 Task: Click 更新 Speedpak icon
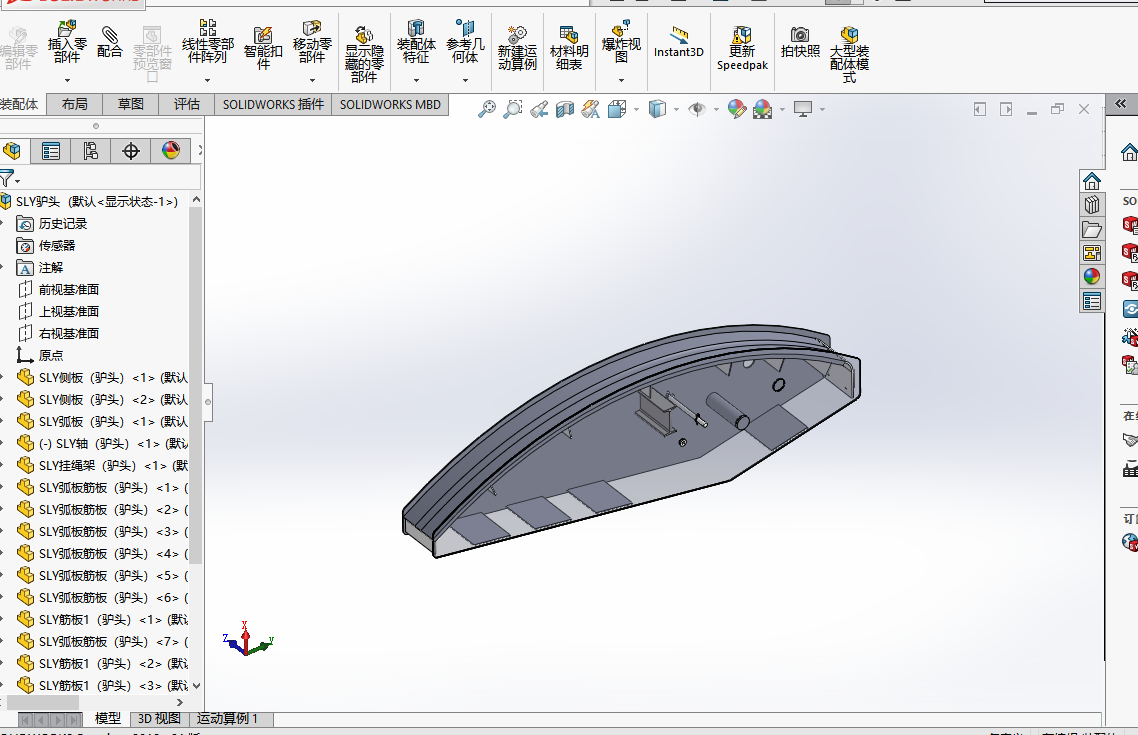point(742,48)
